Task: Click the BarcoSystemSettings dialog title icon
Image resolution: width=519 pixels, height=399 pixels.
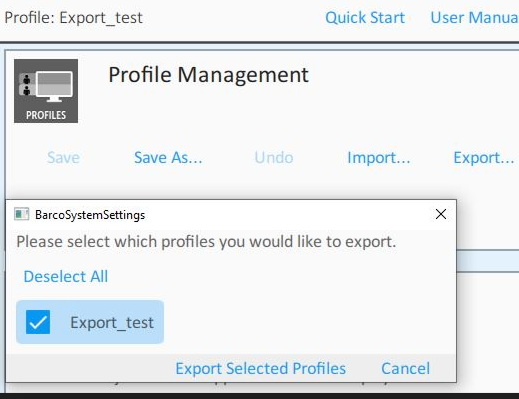Action: click(22, 214)
